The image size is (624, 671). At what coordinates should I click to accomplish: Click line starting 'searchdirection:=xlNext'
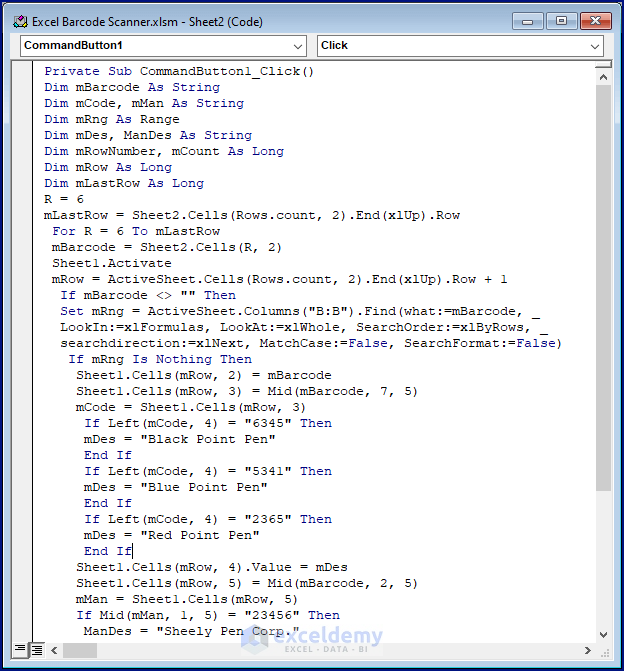click(x=311, y=343)
